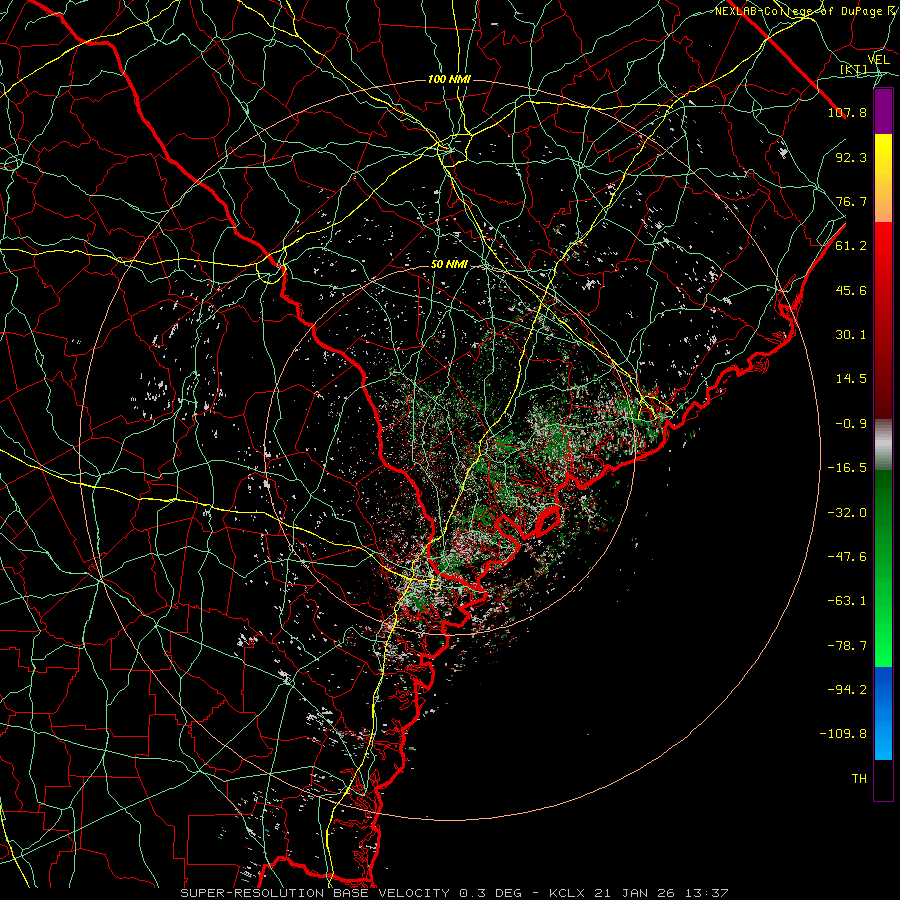This screenshot has width=900, height=900.
Task: Click the 107.8 velocity scale value
Action: pos(847,112)
